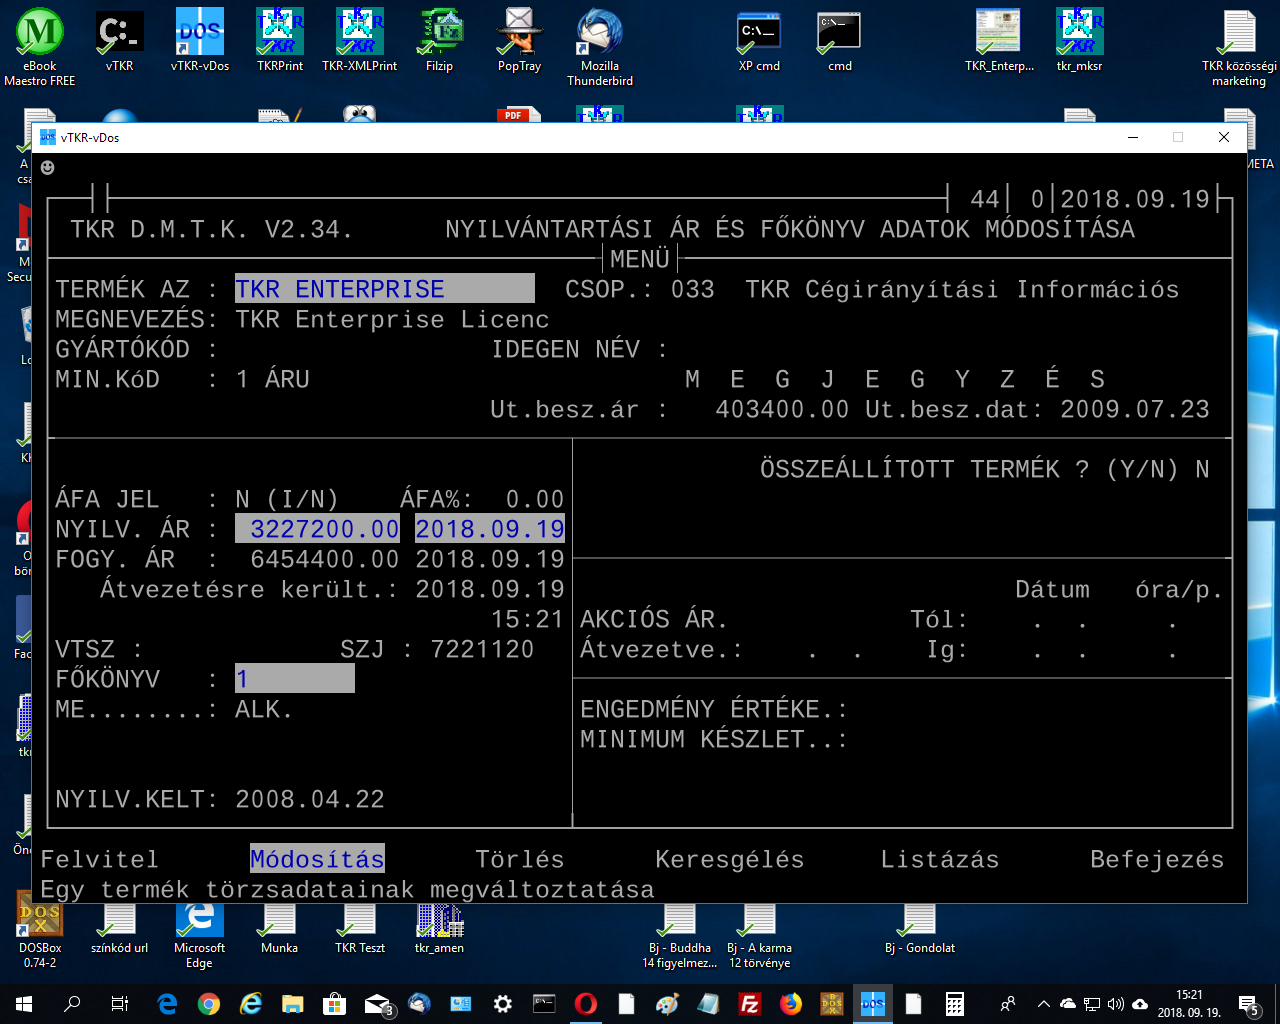Open the TKRPrint desktop icon

pos(280,40)
